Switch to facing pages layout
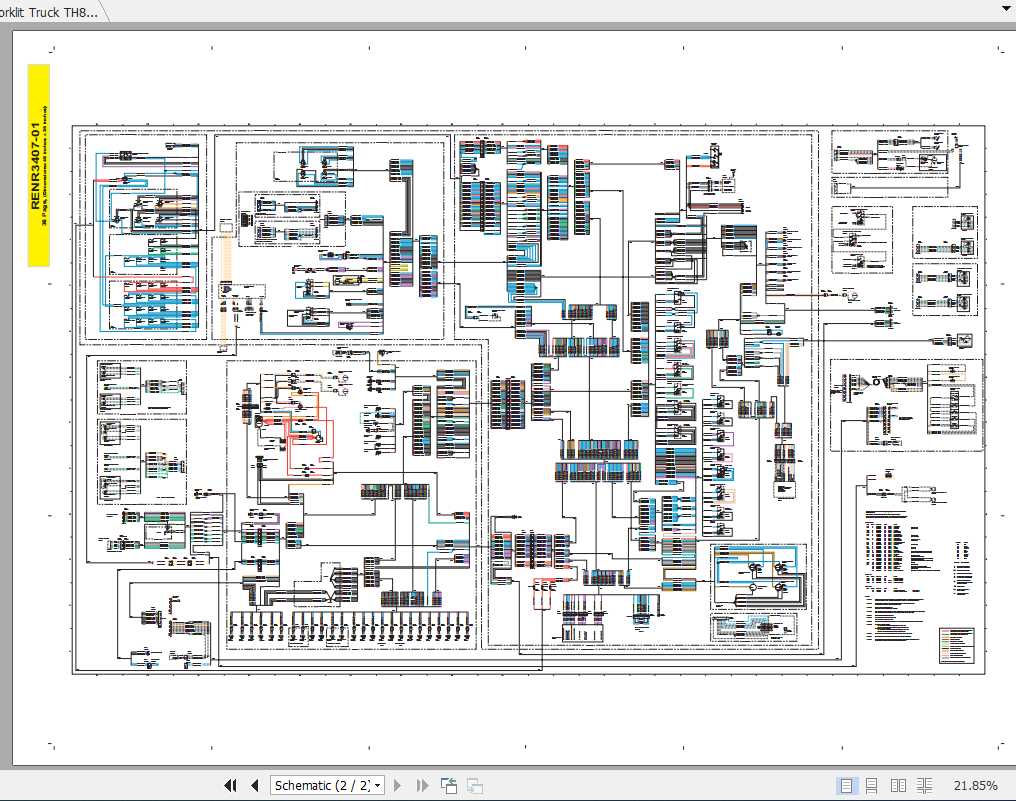1016x801 pixels. point(898,785)
